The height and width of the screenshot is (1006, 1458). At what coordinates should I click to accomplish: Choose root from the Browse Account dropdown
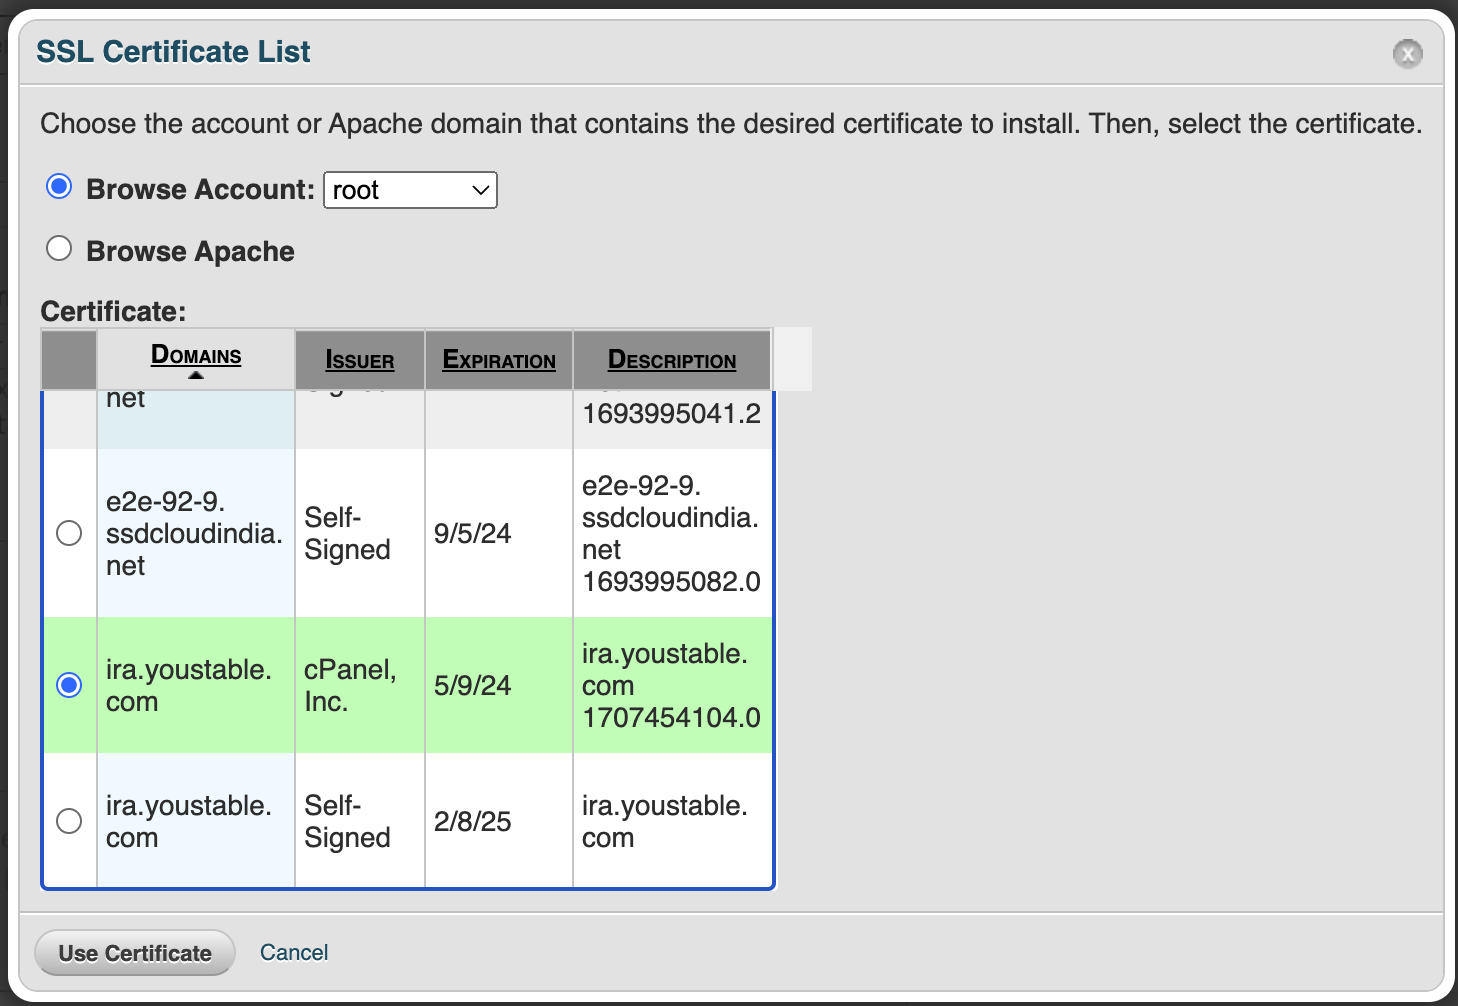click(x=410, y=190)
